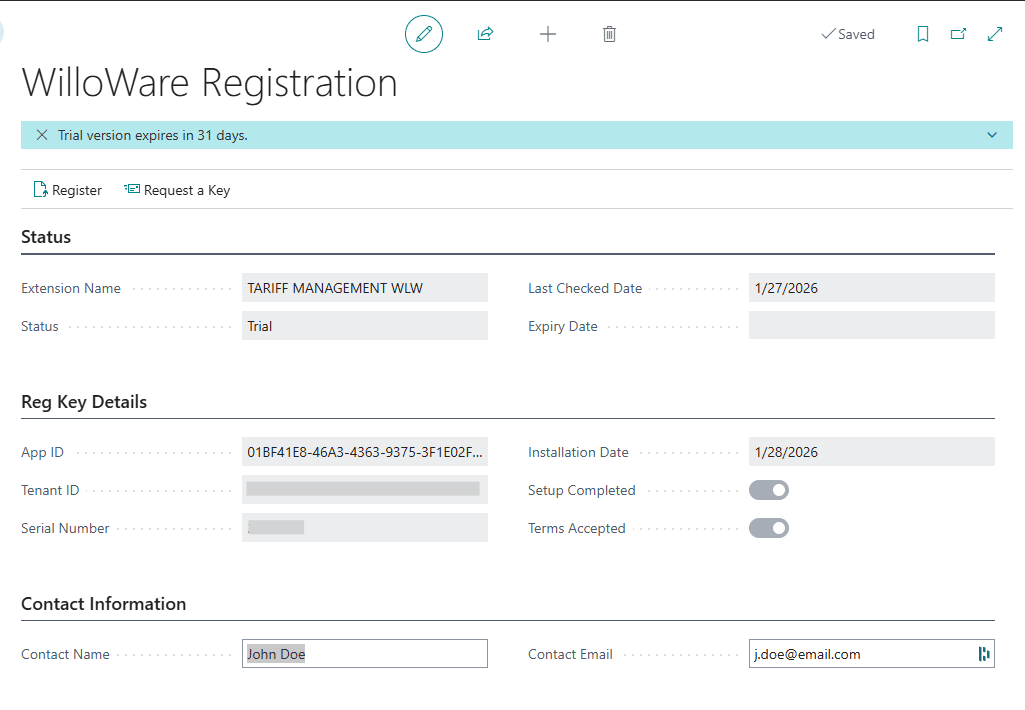Choose the Request a Key action
Viewport: 1025px width, 710px height.
click(x=177, y=190)
